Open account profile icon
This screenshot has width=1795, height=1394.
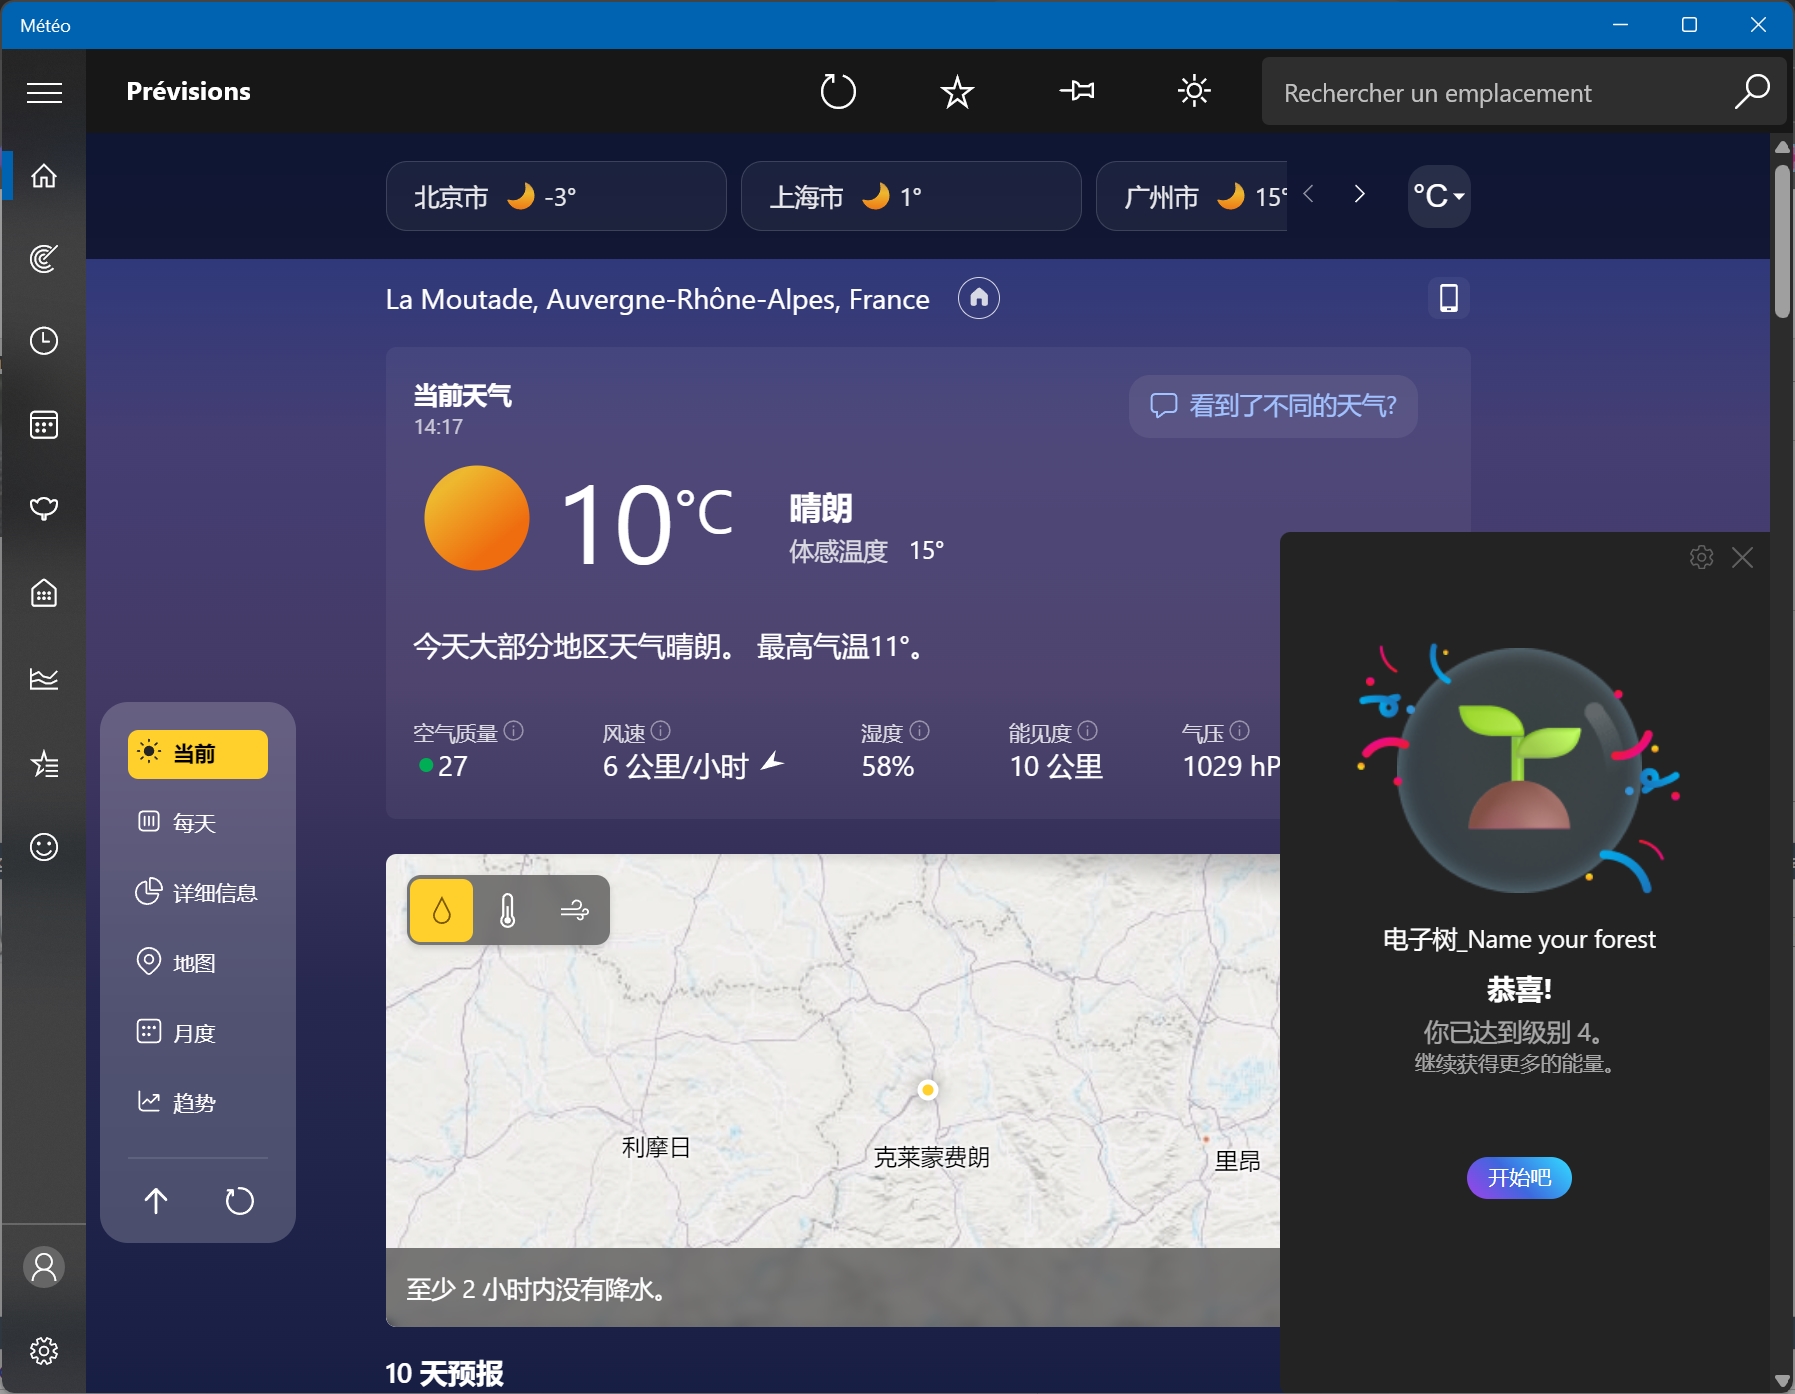click(44, 1267)
